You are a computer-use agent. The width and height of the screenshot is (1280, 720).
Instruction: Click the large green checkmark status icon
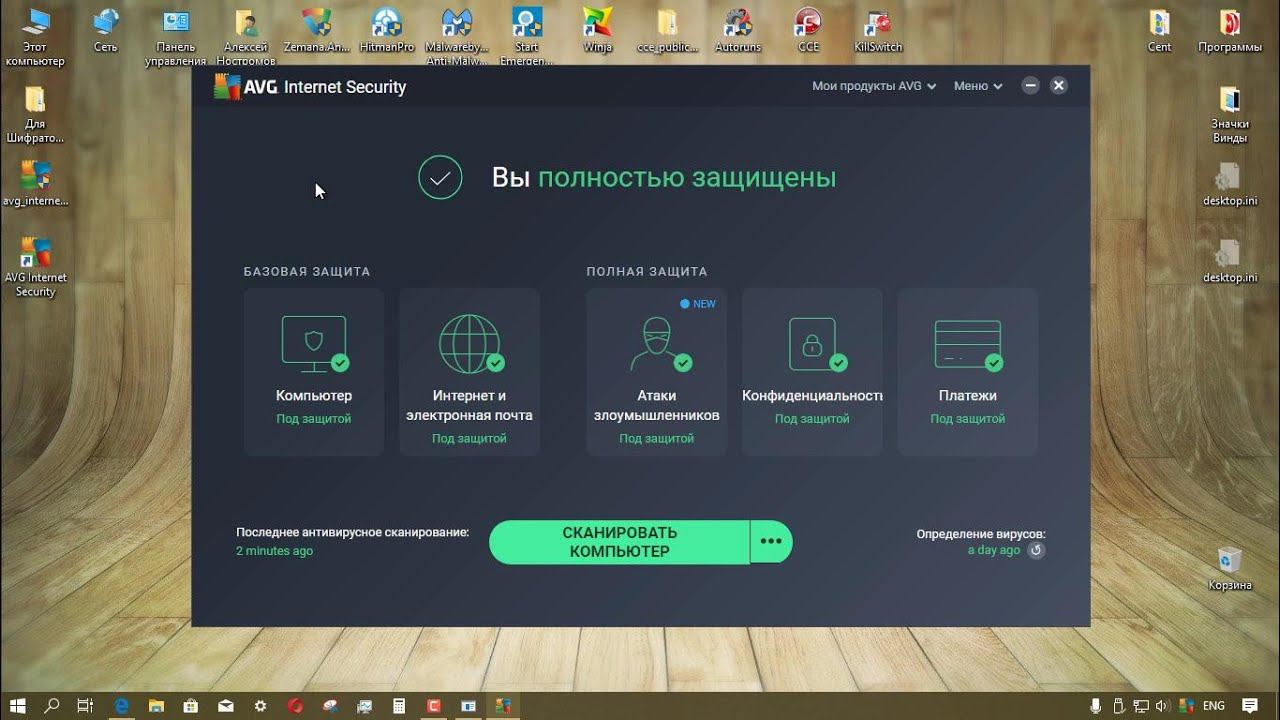point(440,178)
